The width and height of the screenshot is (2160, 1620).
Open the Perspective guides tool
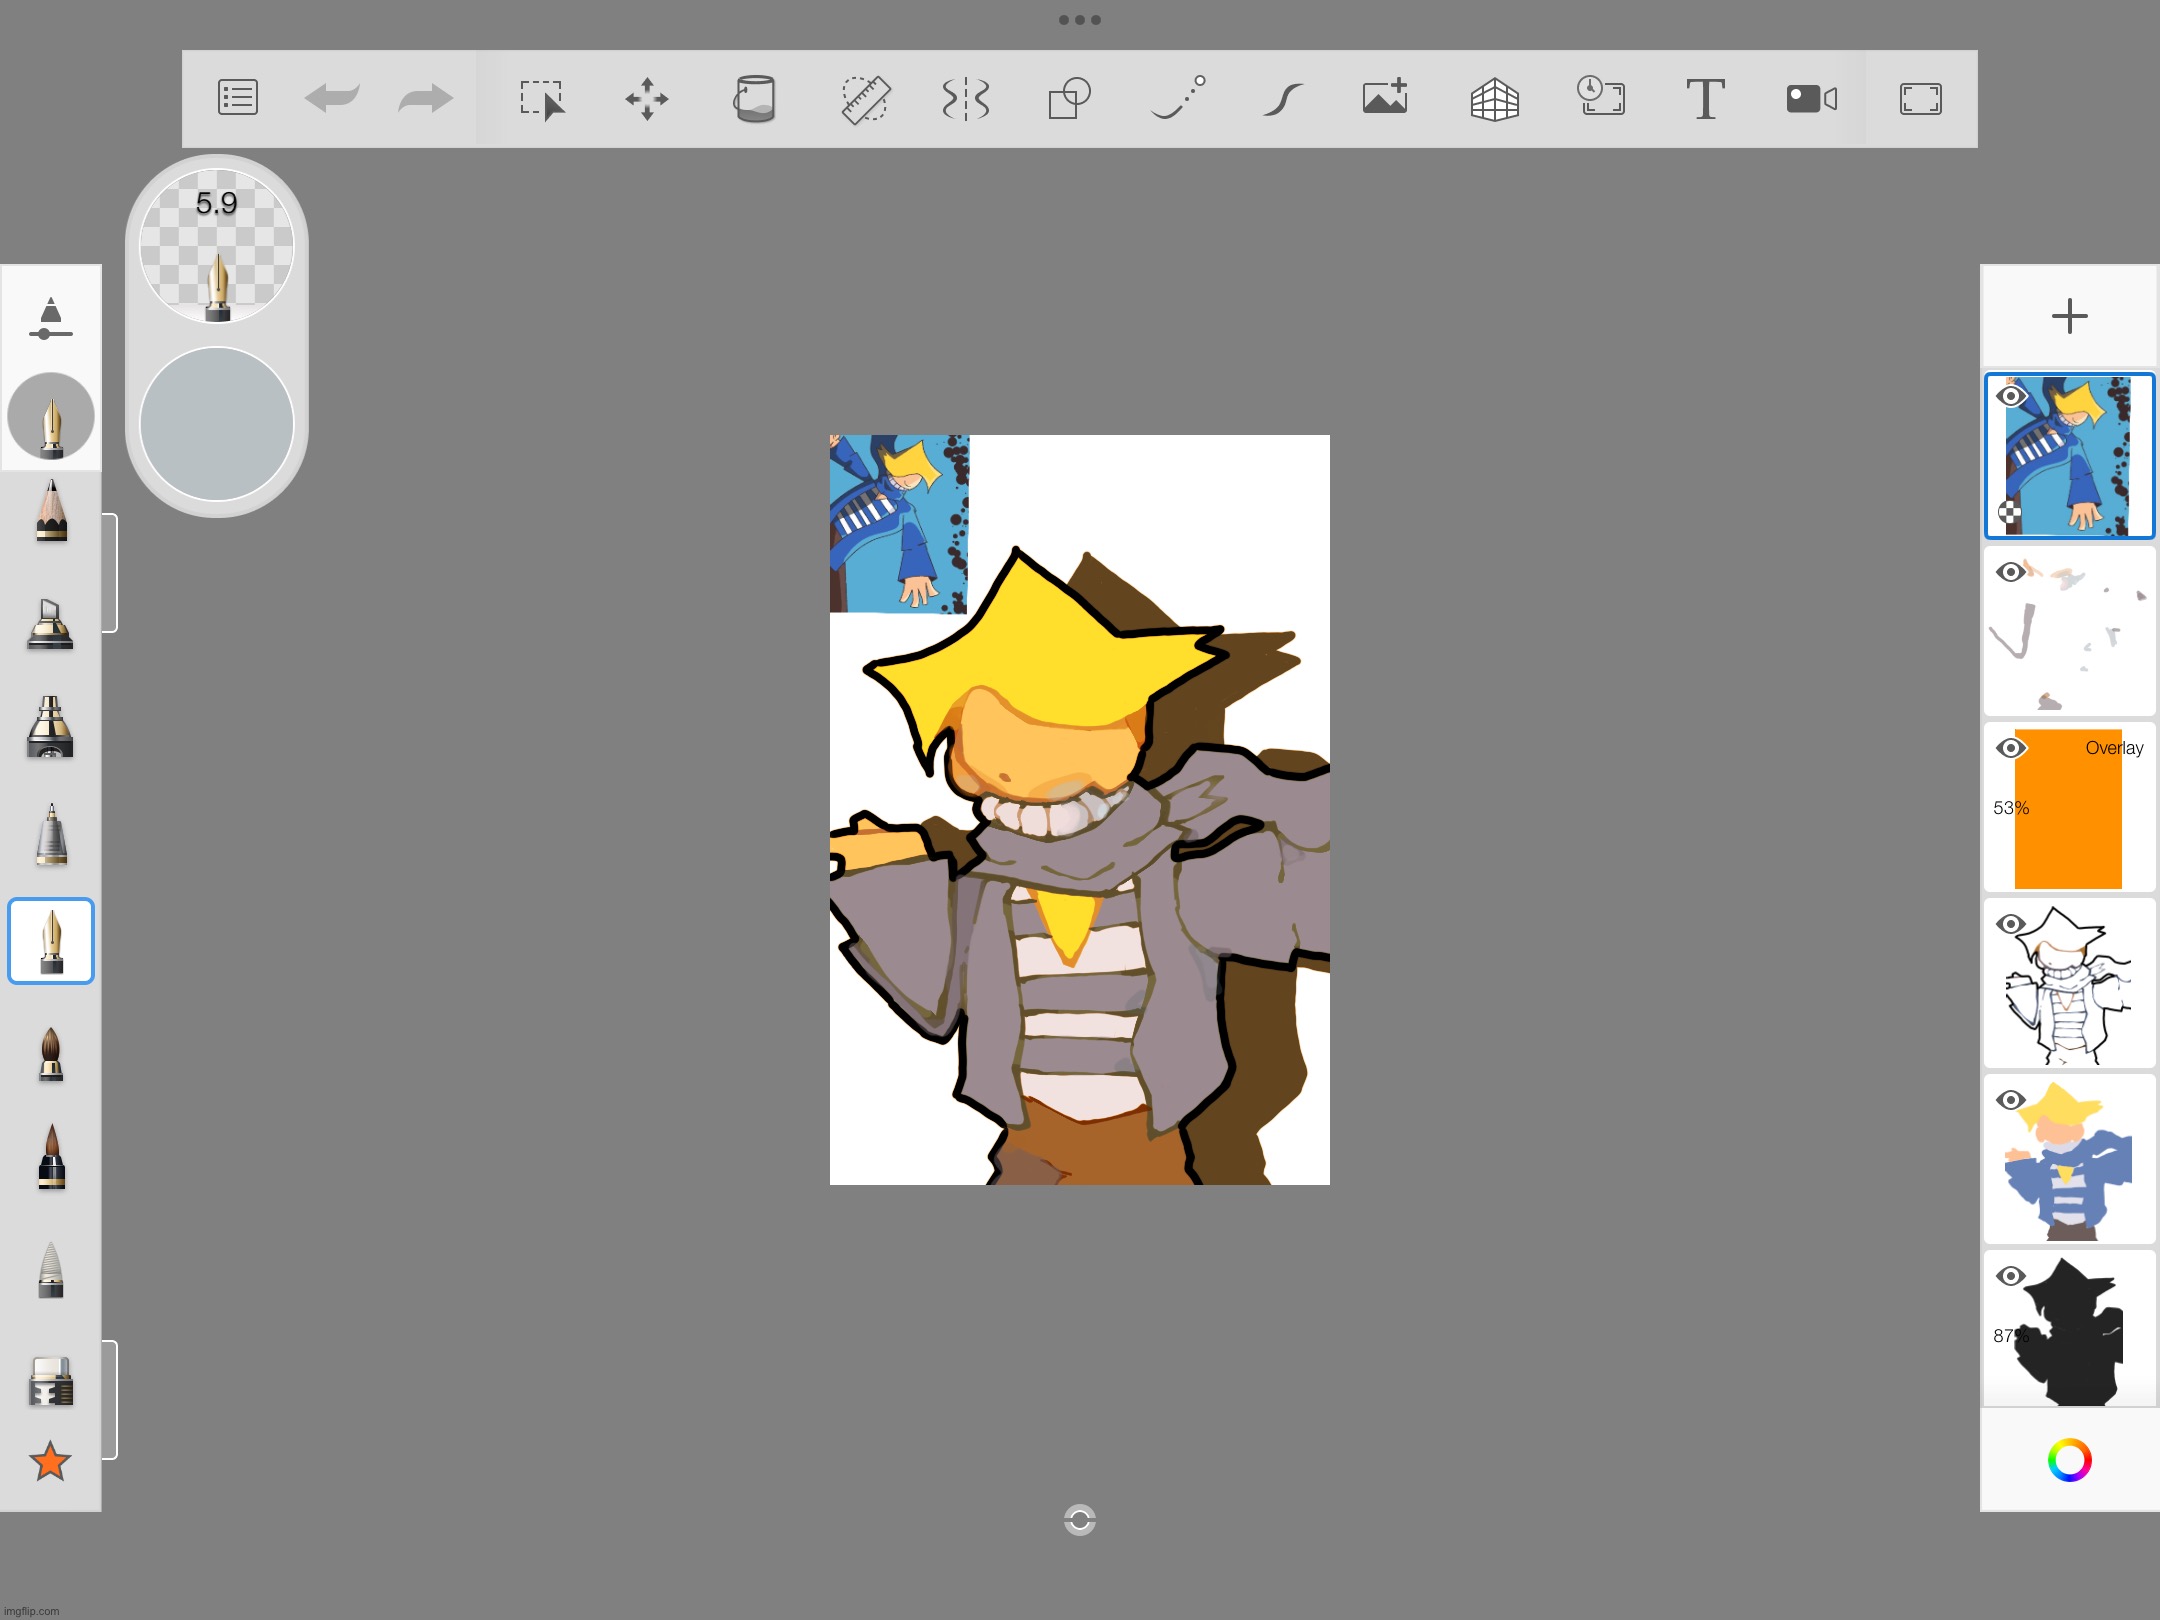coord(1494,99)
